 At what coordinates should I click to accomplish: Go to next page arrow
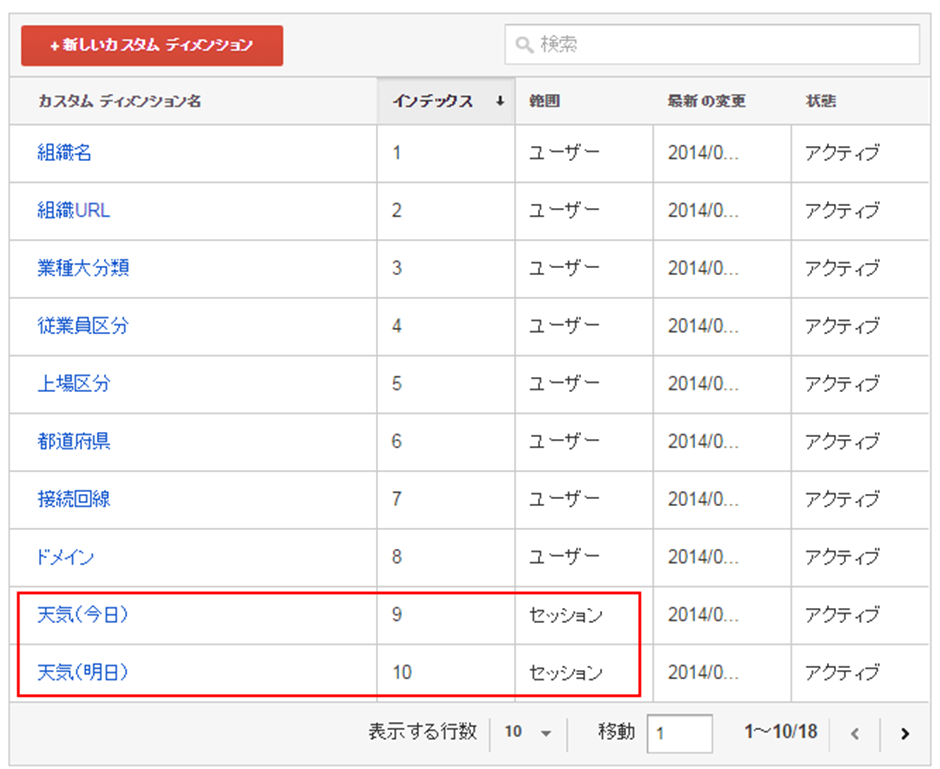point(905,733)
